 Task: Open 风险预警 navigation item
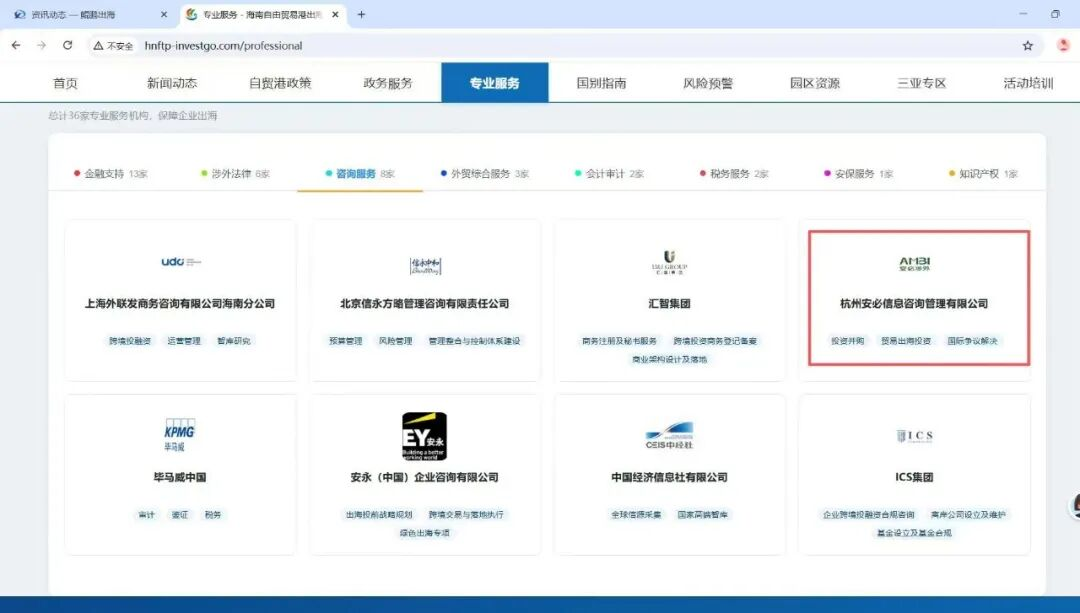click(708, 83)
